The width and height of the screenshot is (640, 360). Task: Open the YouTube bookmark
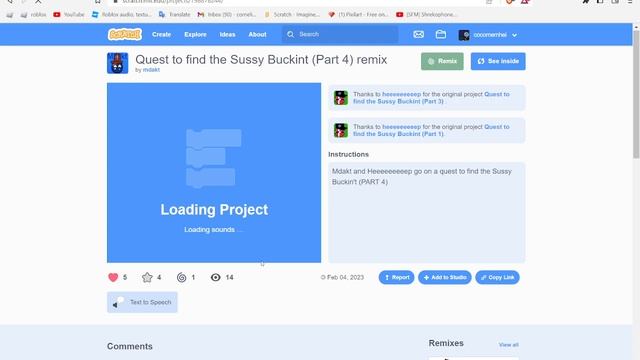coord(69,14)
